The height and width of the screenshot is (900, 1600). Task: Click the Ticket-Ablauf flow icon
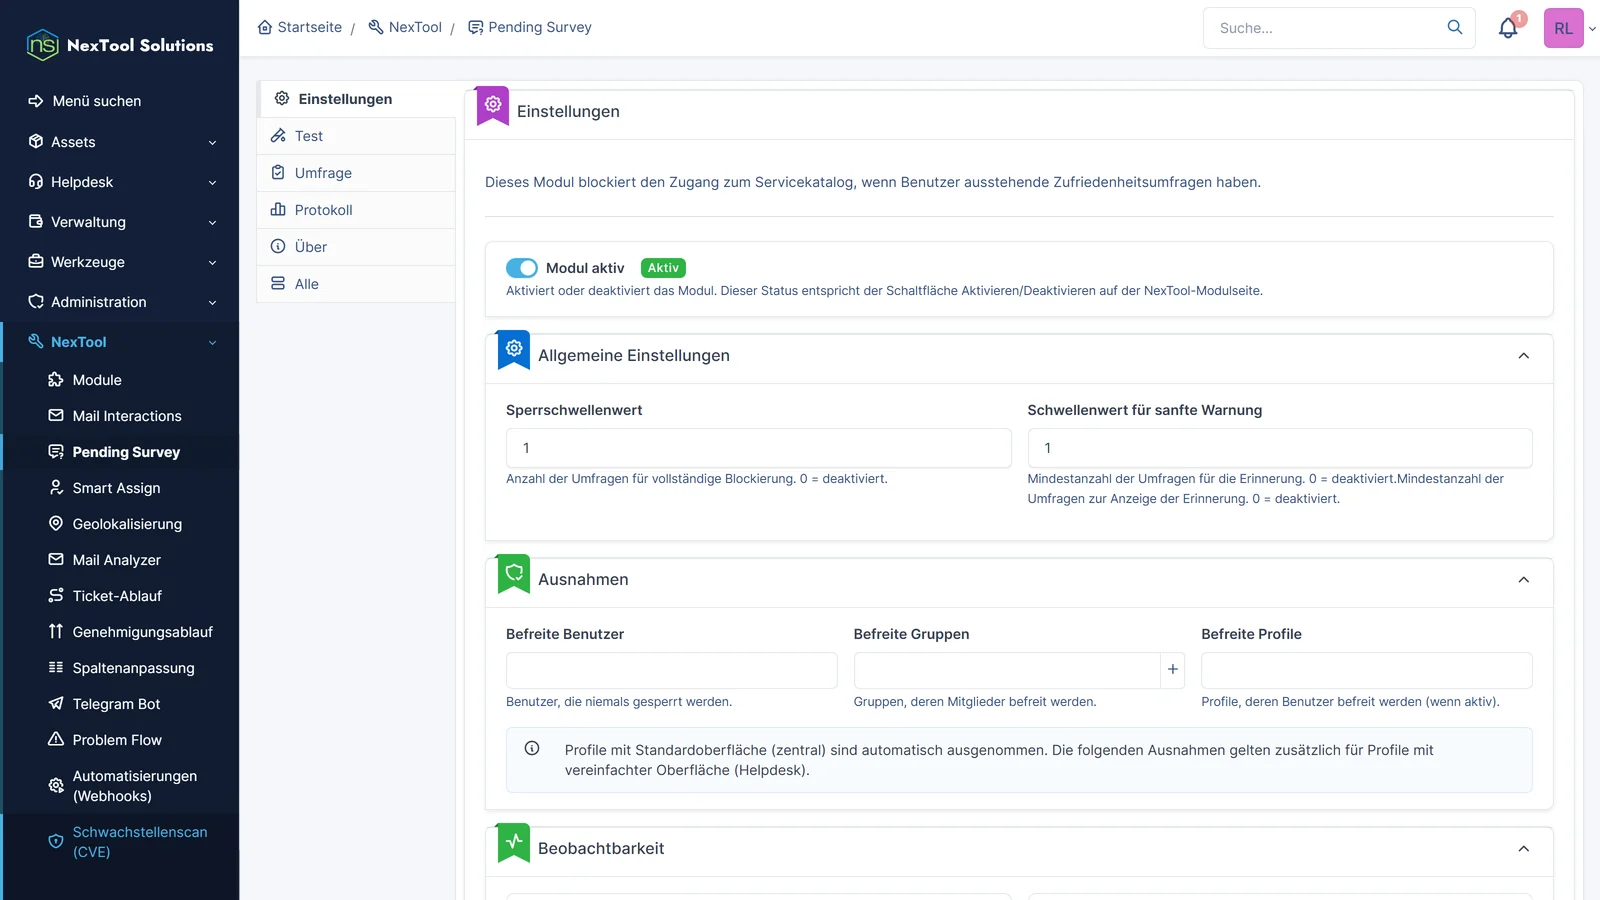(x=56, y=596)
